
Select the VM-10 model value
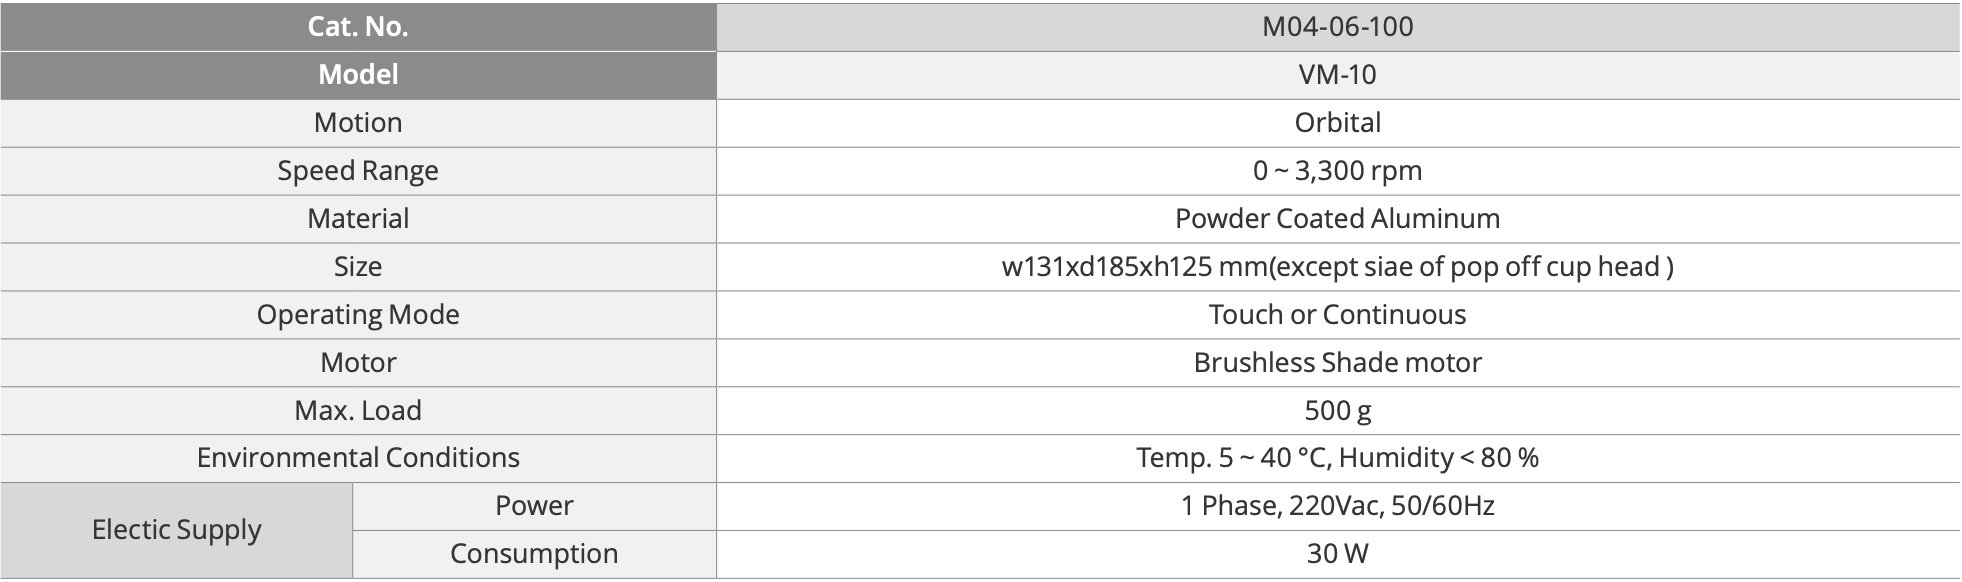(x=1337, y=75)
